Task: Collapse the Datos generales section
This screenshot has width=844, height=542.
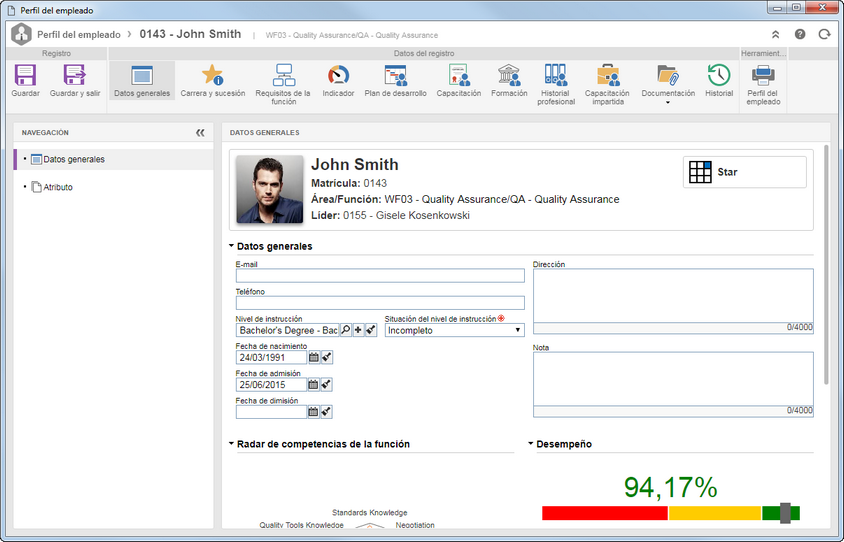Action: 231,246
